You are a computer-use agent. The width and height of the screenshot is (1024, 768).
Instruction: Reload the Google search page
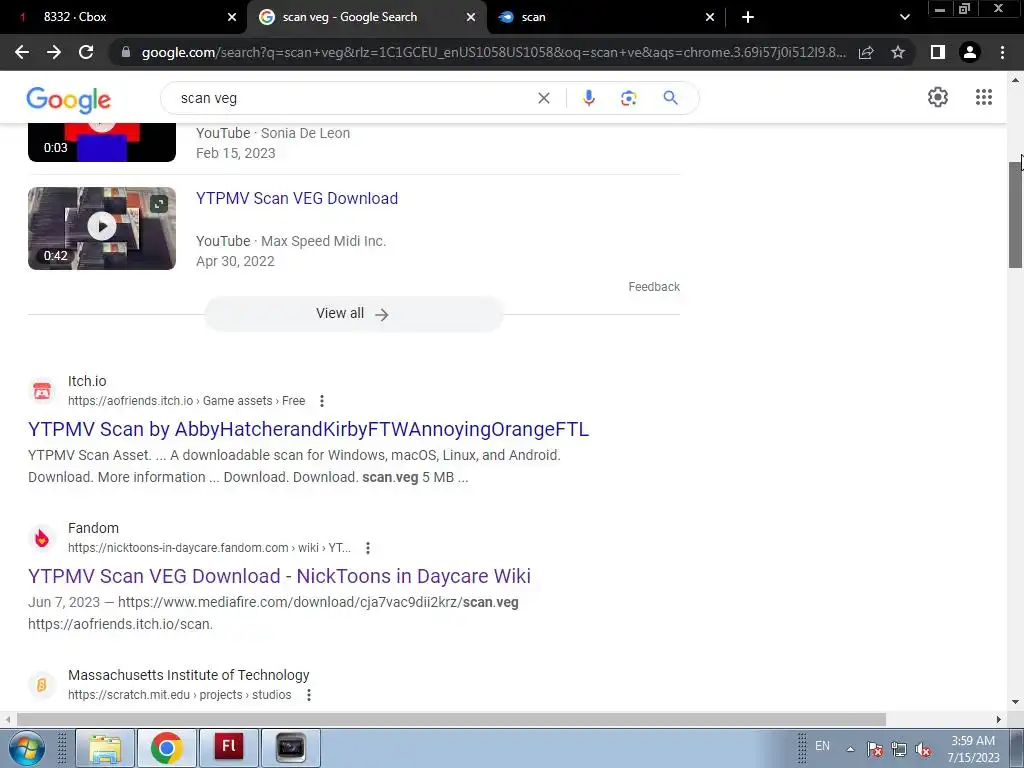click(x=86, y=52)
